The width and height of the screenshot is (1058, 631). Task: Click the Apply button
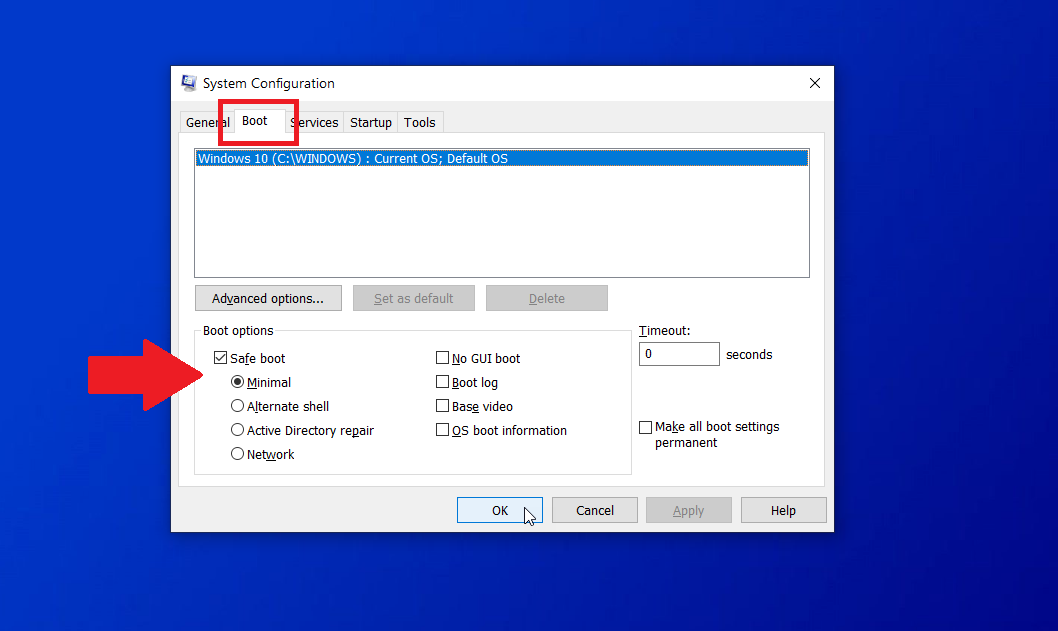point(688,510)
